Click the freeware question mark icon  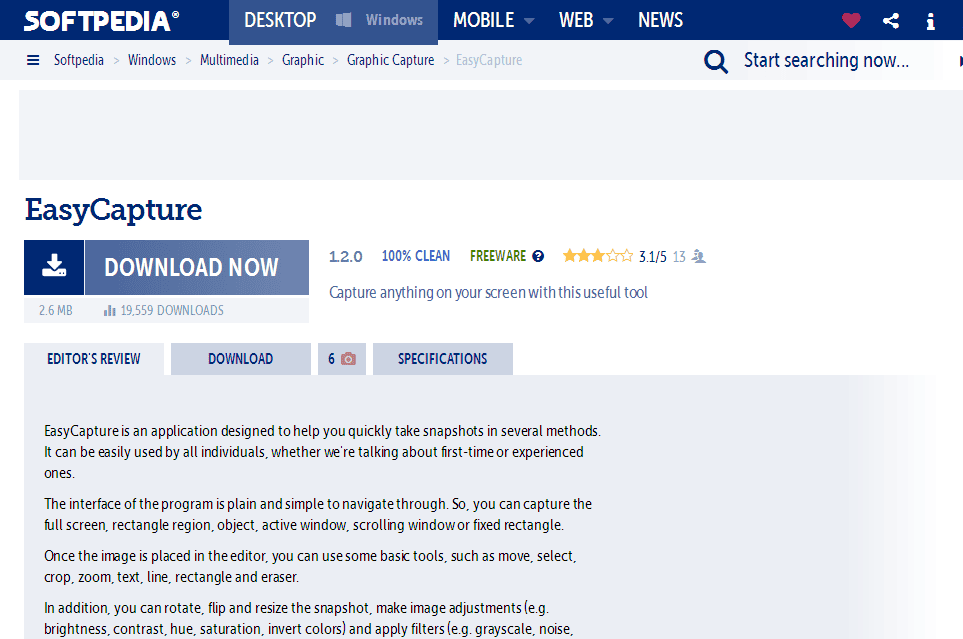tap(538, 256)
